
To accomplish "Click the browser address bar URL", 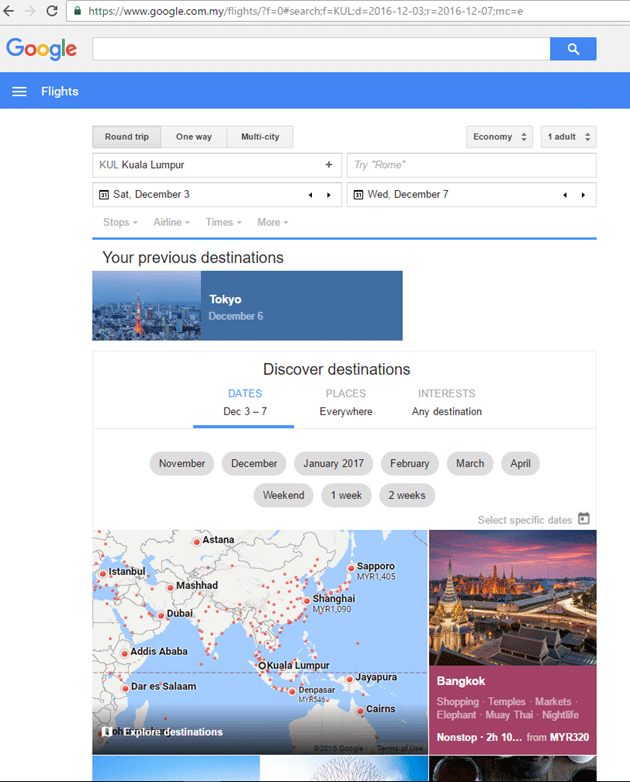I will pyautogui.click(x=306, y=11).
